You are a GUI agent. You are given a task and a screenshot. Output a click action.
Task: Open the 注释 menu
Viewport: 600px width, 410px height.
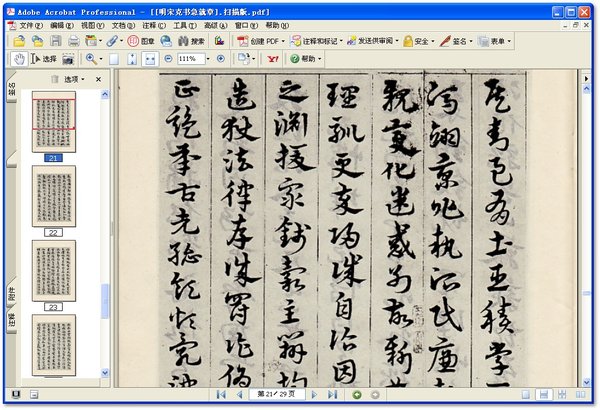[x=154, y=25]
